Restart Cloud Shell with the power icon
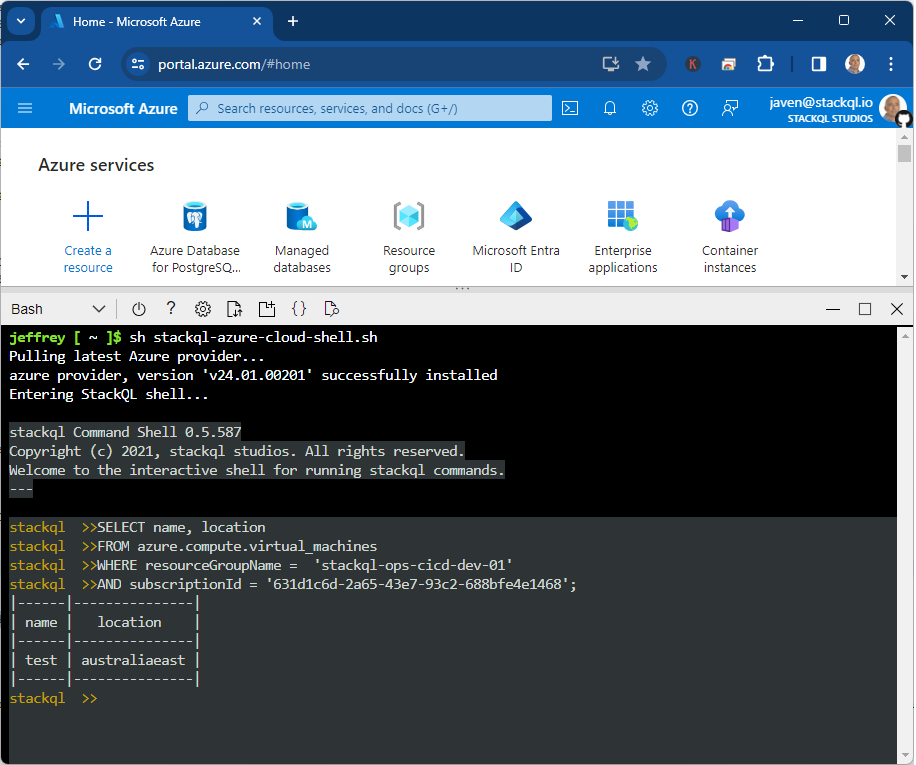The width and height of the screenshot is (916, 765). pyautogui.click(x=138, y=309)
